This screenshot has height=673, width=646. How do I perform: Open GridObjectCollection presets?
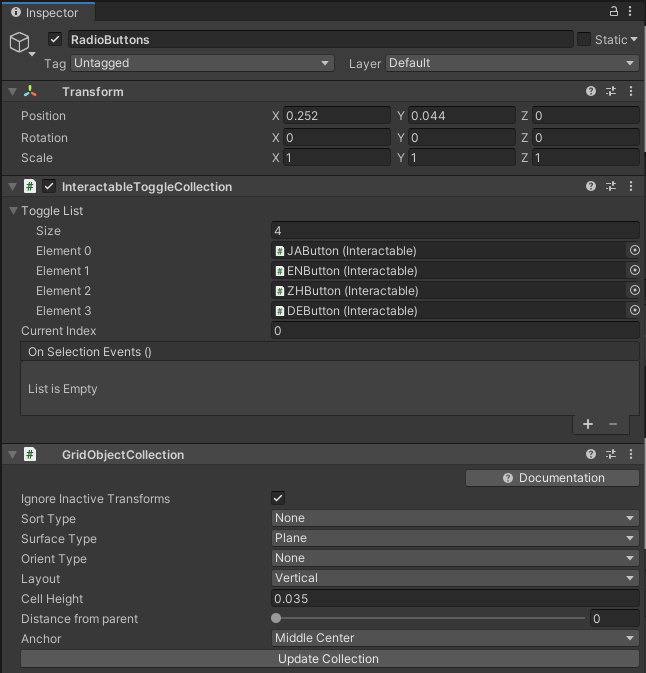(611, 454)
